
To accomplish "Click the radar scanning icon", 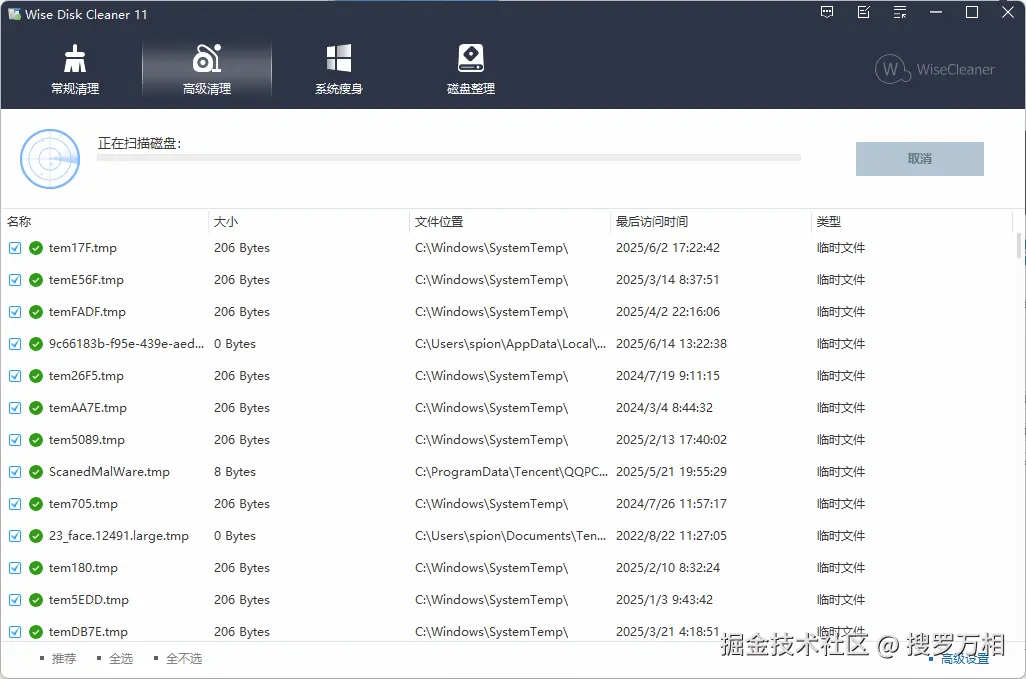I will pos(50,159).
